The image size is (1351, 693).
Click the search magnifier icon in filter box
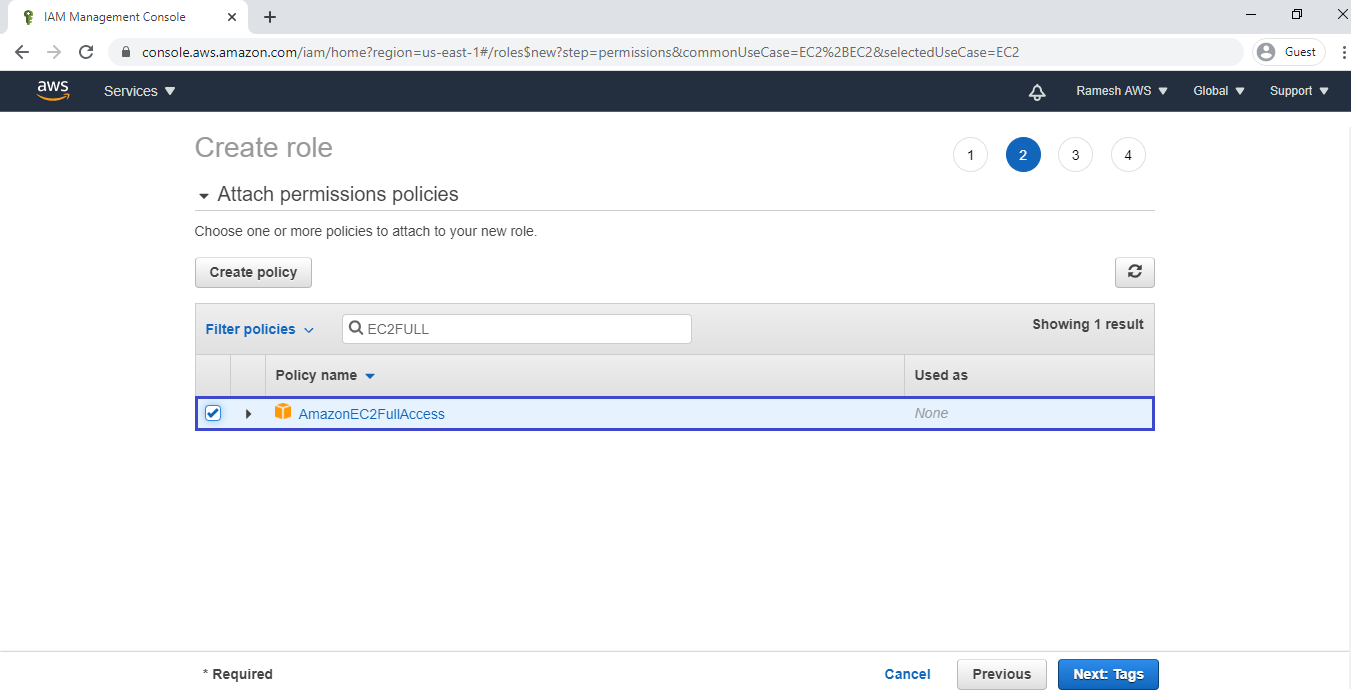pos(356,328)
